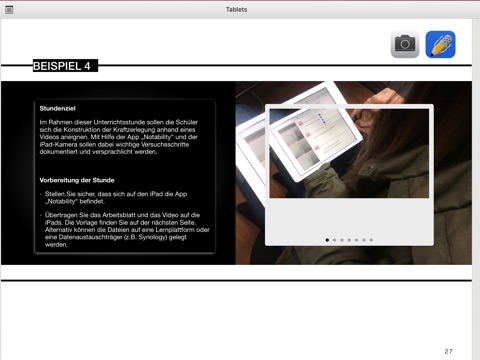Select the seventh gallery page dot
Screen dimensions: 480x360
371,240
